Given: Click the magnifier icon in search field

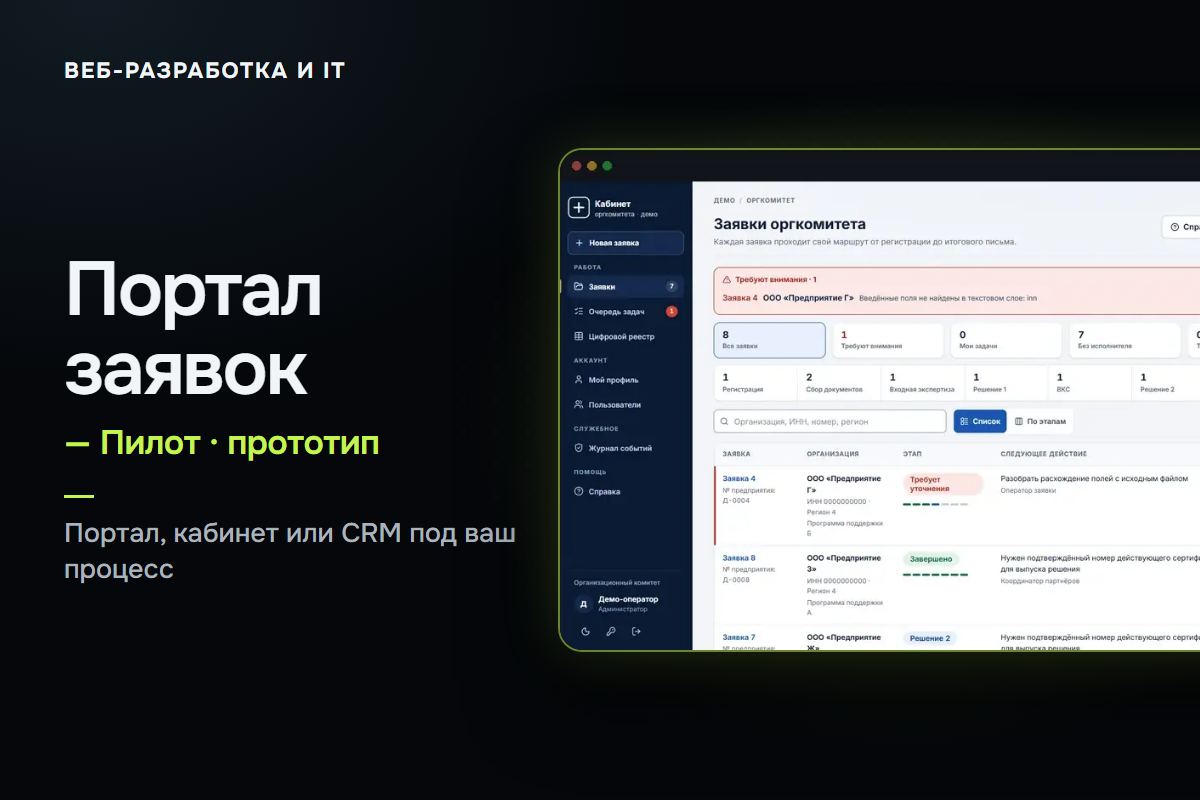Looking at the screenshot, I should coord(725,421).
